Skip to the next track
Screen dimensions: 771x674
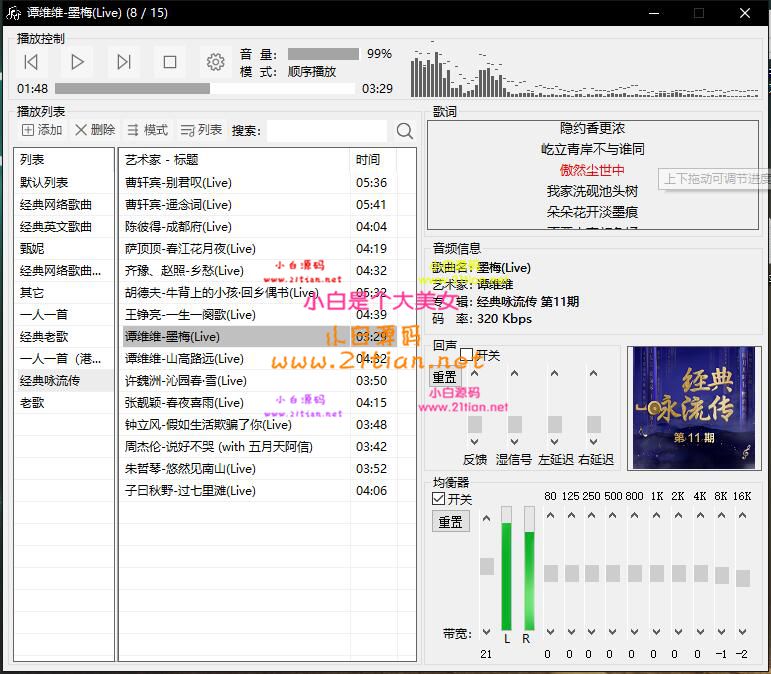pyautogui.click(x=124, y=62)
